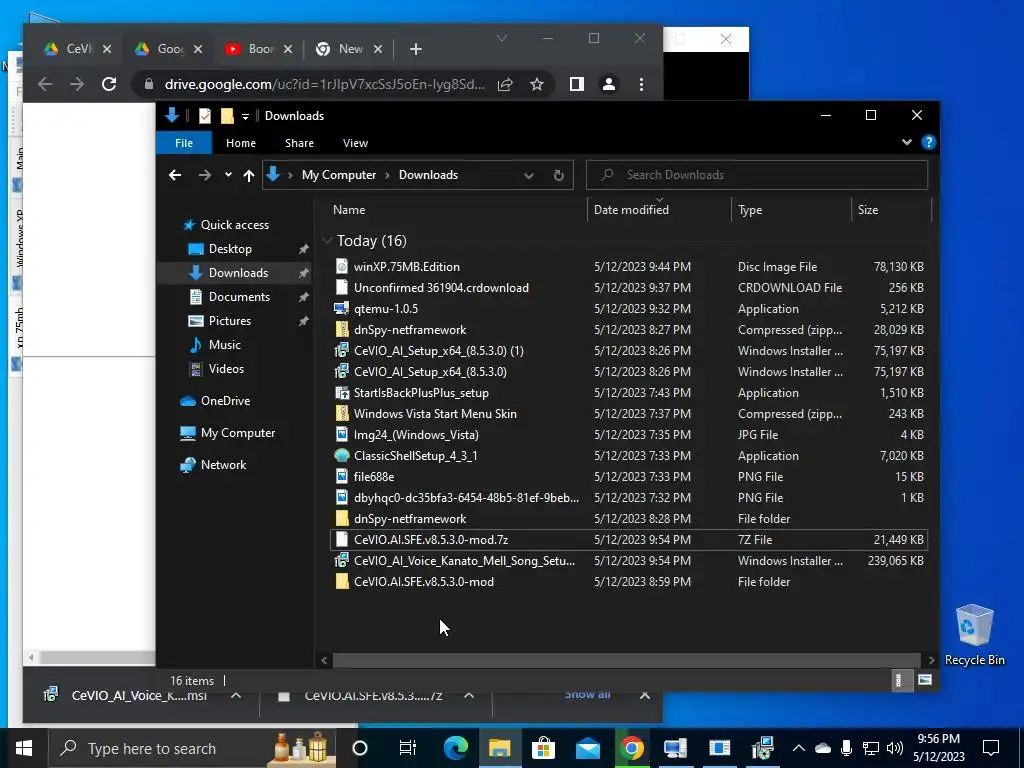Toggle Chrome side panel icon
The height and width of the screenshot is (768, 1024).
tap(577, 84)
